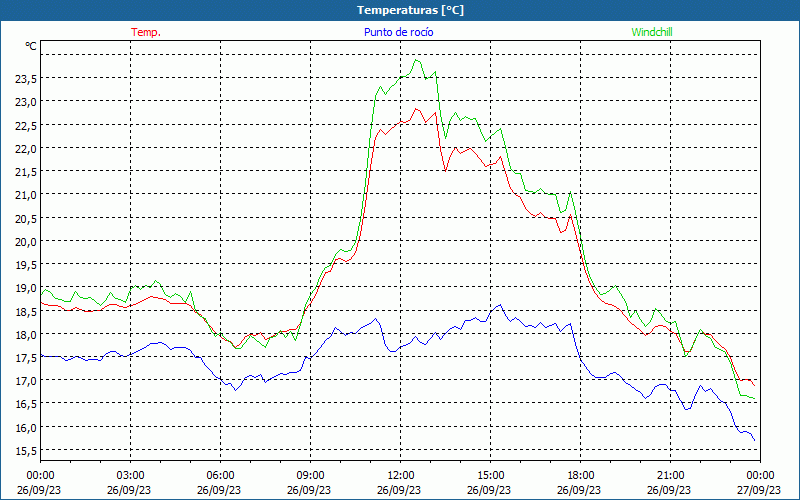Click the 23,0 y-axis value

point(26,102)
